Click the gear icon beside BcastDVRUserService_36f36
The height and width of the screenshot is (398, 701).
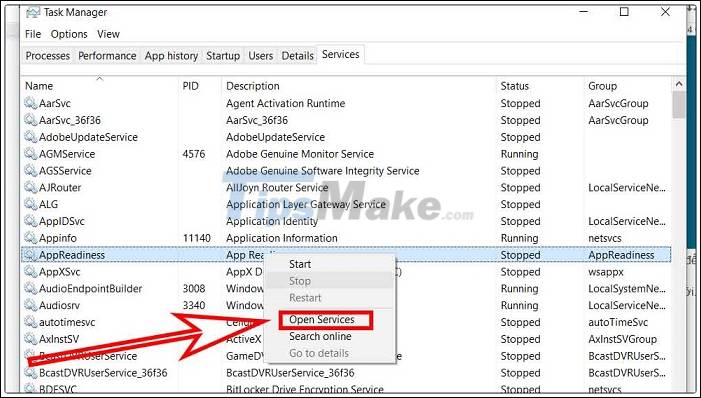pyautogui.click(x=30, y=373)
